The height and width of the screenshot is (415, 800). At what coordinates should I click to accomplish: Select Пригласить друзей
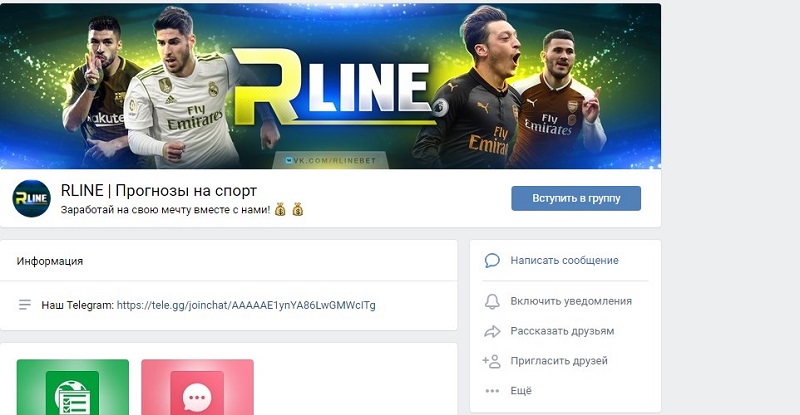(x=559, y=361)
